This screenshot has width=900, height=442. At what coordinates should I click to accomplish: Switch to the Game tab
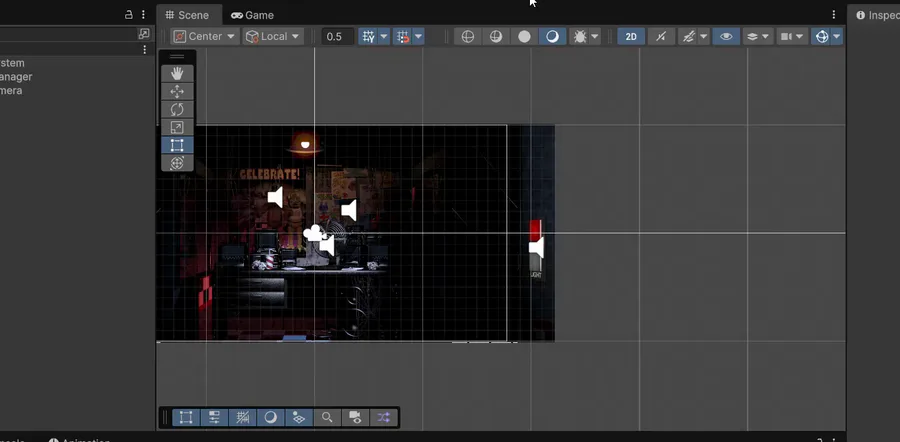coord(253,15)
